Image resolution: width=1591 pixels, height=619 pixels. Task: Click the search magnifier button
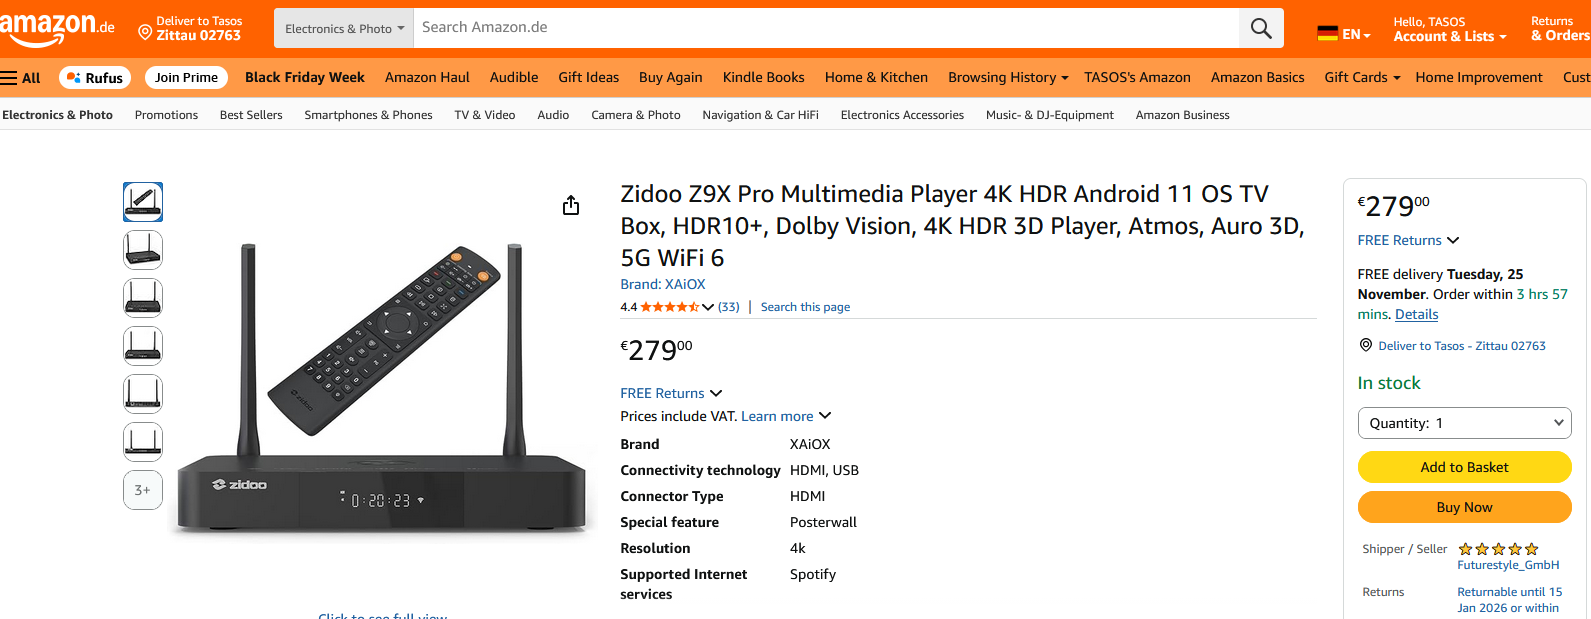pos(1261,29)
